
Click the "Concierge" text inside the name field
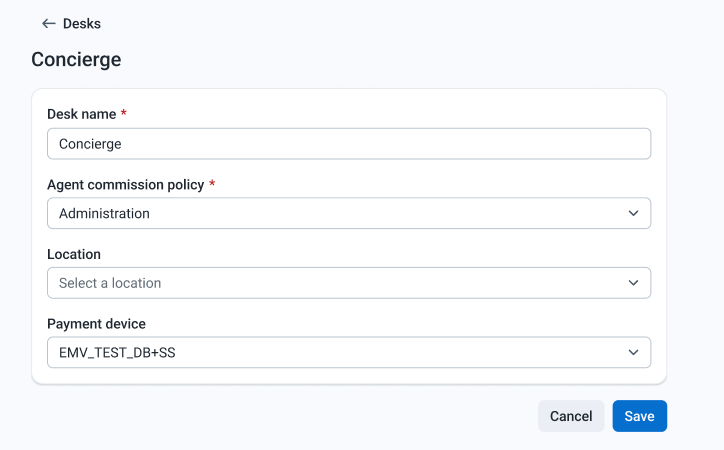(90, 144)
